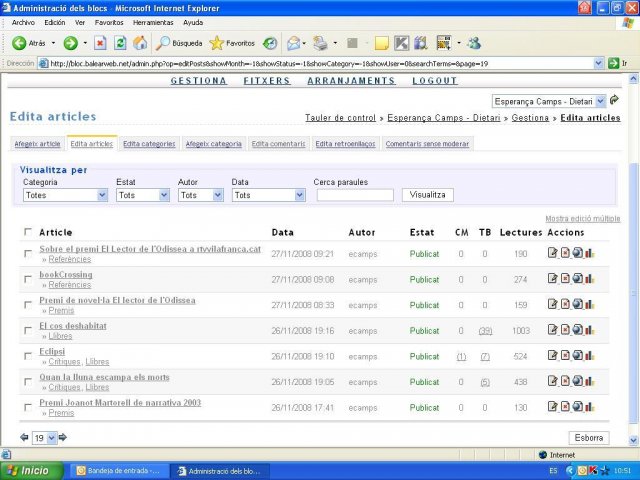Toggle the select-all checkbox in Article header

point(28,232)
